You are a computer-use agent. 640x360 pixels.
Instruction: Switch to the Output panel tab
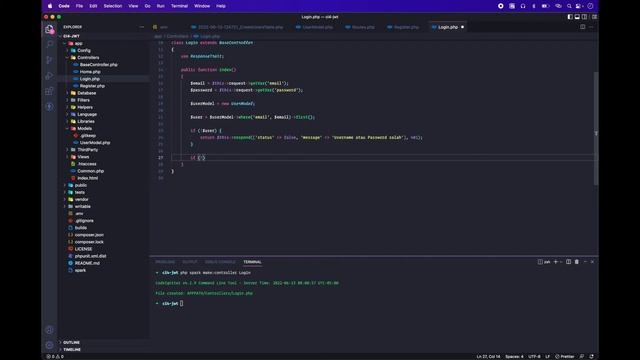[x=189, y=262]
